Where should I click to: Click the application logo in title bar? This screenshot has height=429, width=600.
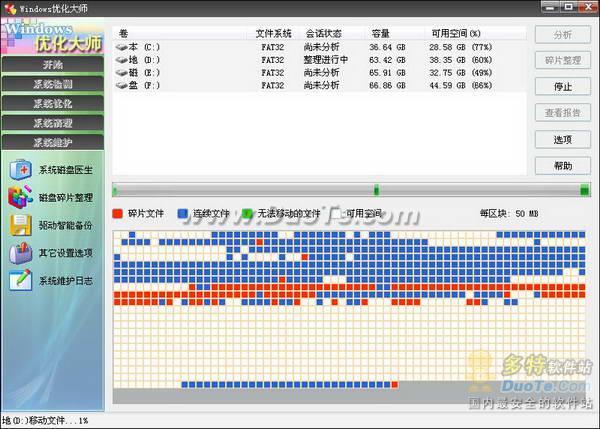10,8
